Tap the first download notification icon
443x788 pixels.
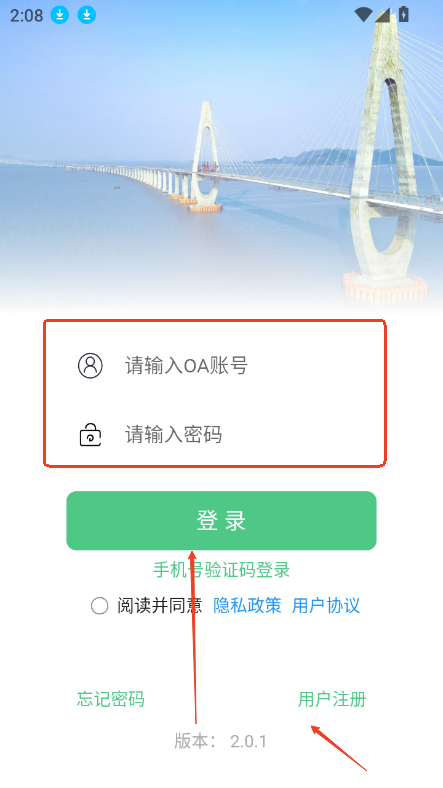[x=59, y=15]
